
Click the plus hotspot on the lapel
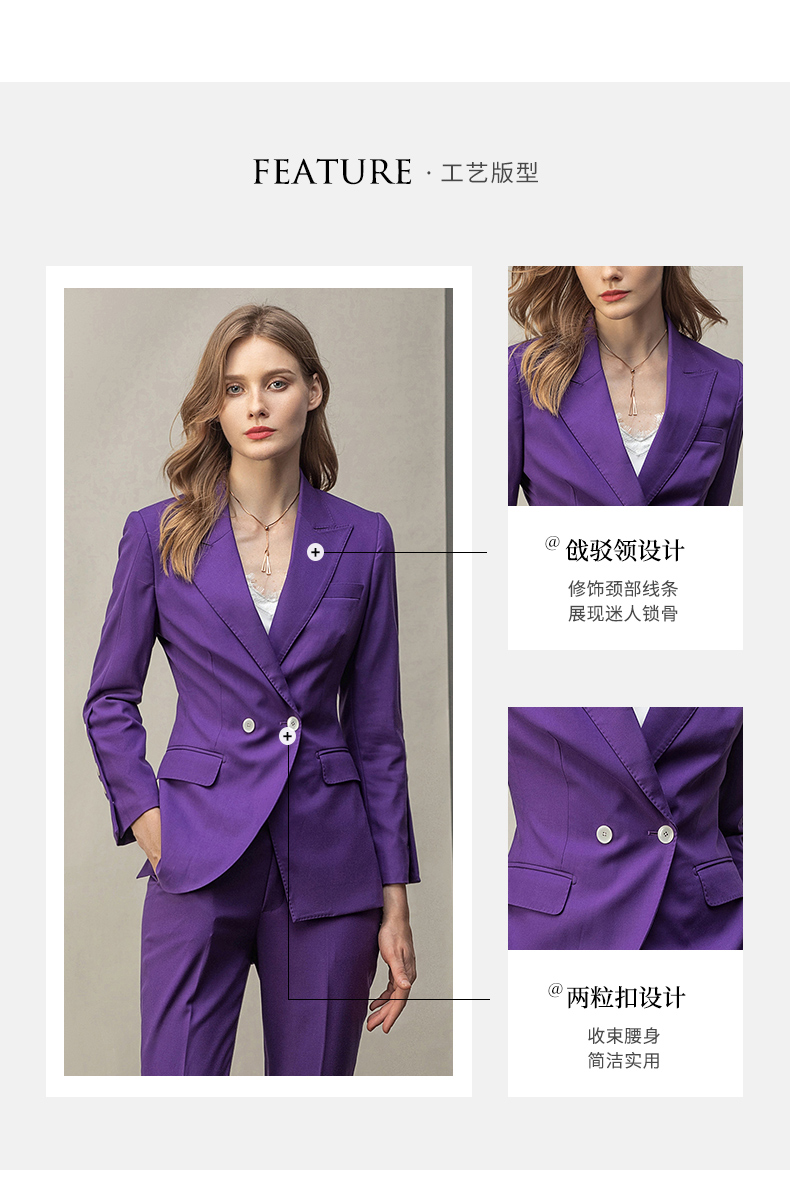tap(315, 552)
